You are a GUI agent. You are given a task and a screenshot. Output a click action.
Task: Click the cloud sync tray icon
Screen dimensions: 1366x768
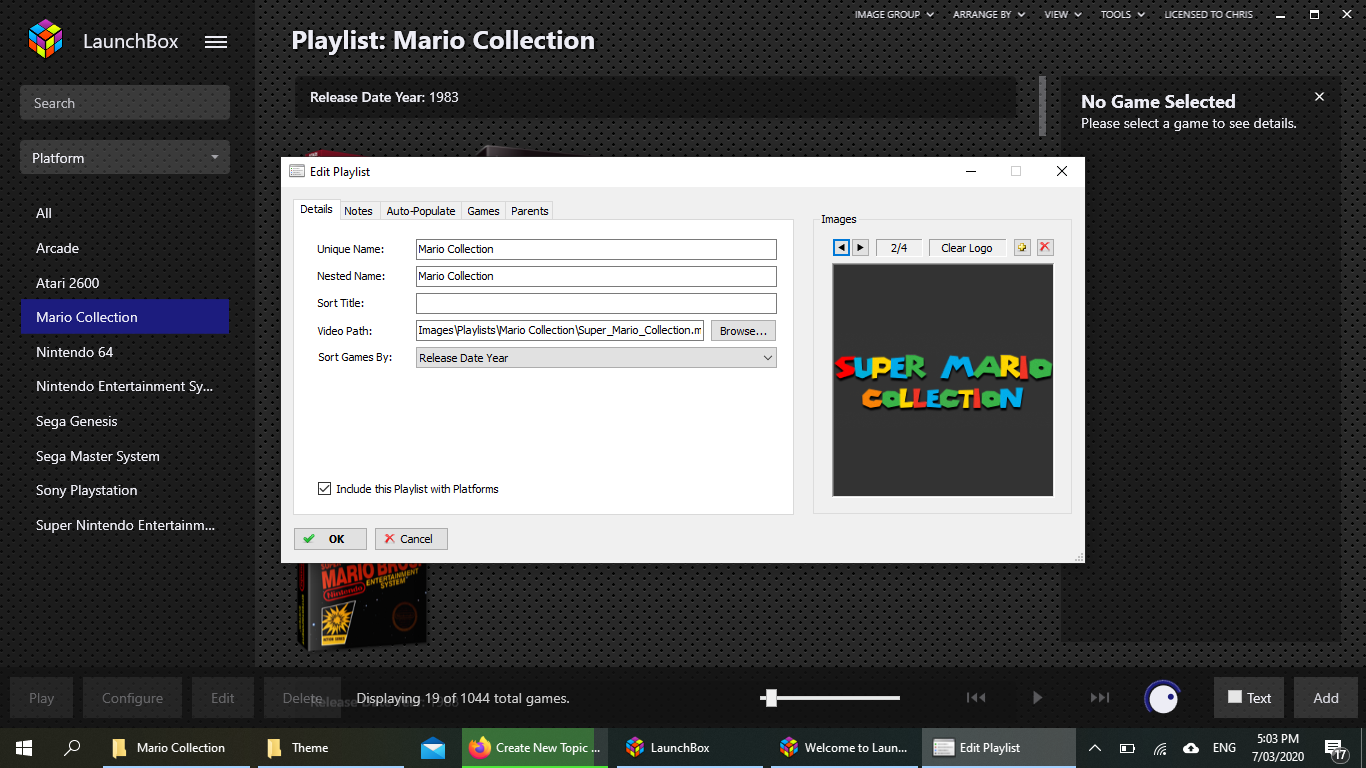[1191, 747]
